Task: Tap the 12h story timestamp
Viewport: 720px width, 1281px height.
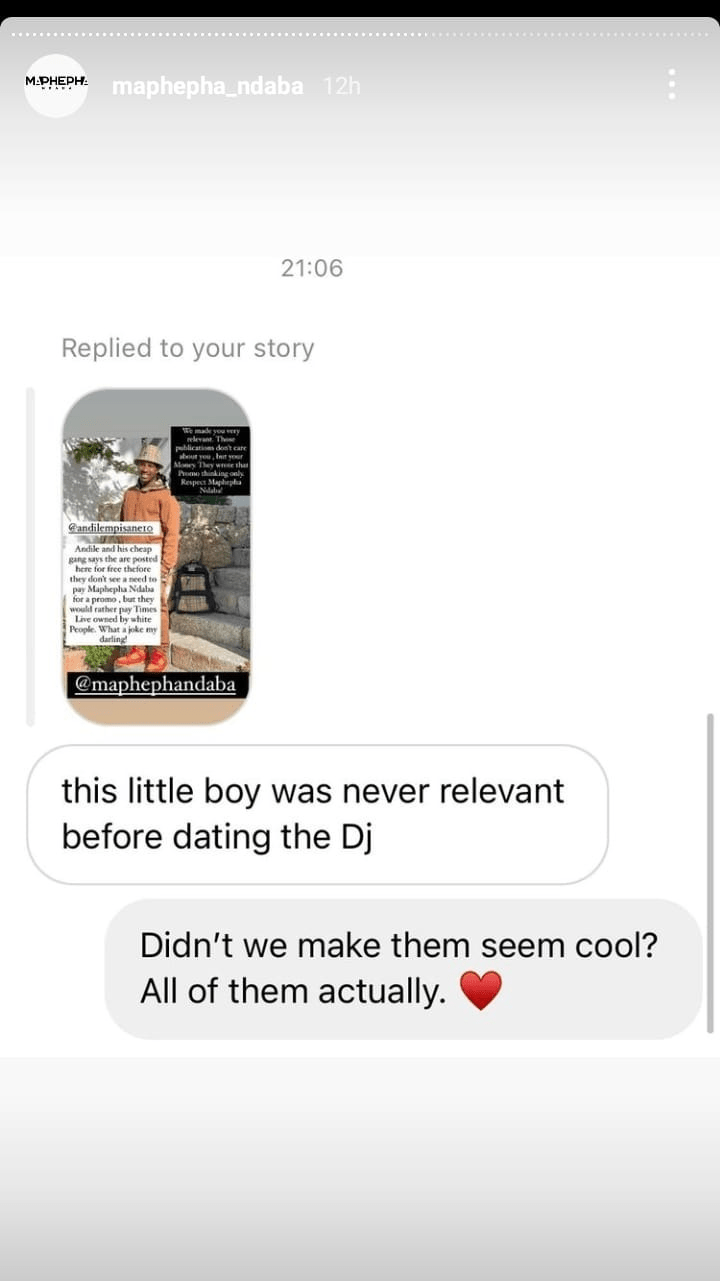Action: [342, 86]
